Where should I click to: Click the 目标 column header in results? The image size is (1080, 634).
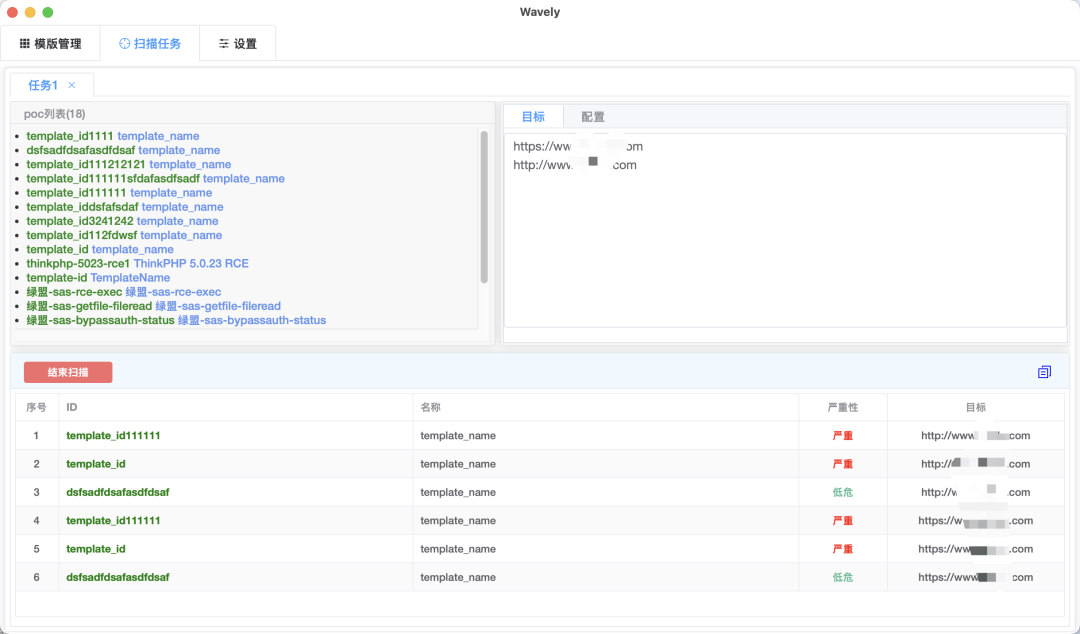click(976, 407)
